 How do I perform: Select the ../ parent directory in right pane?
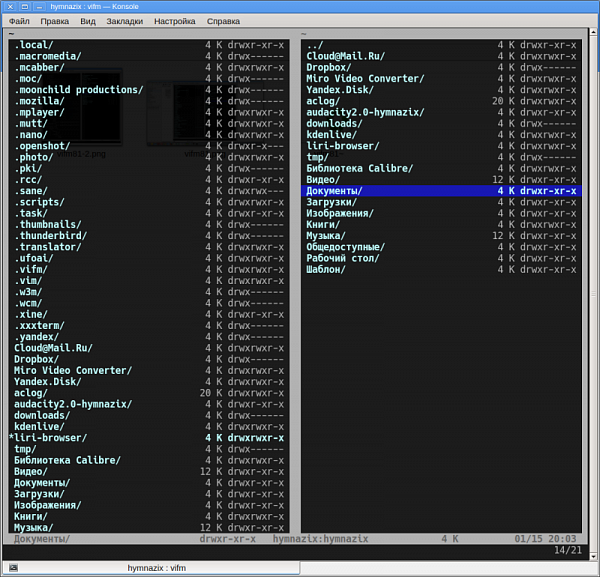click(x=441, y=45)
